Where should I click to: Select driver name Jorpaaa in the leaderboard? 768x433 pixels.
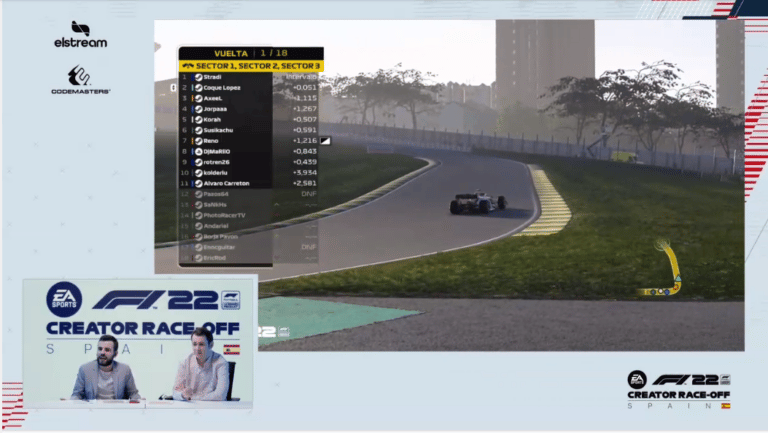point(215,109)
